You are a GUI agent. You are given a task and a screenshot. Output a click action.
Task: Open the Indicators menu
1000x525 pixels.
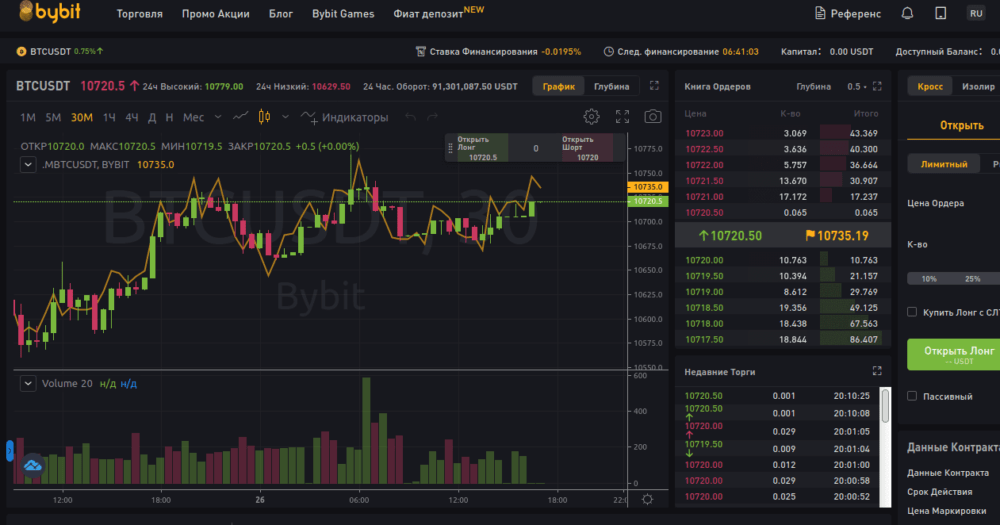click(x=344, y=117)
